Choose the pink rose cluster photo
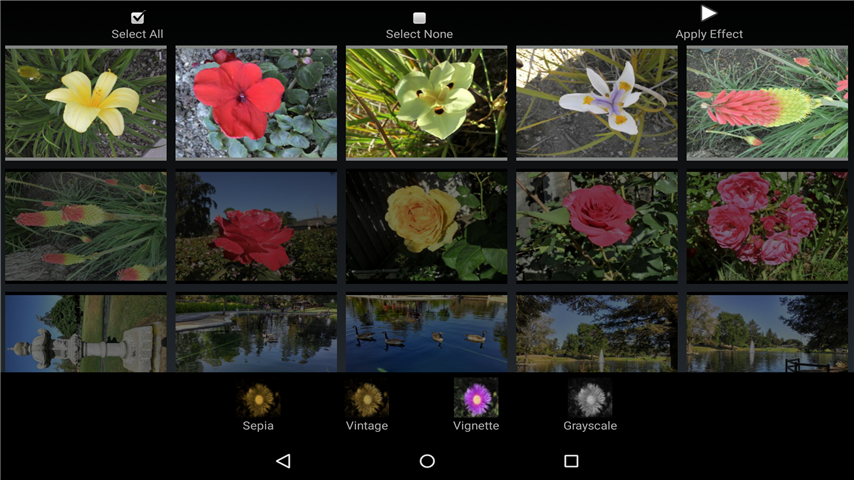Viewport: 854px width, 480px height. click(767, 227)
